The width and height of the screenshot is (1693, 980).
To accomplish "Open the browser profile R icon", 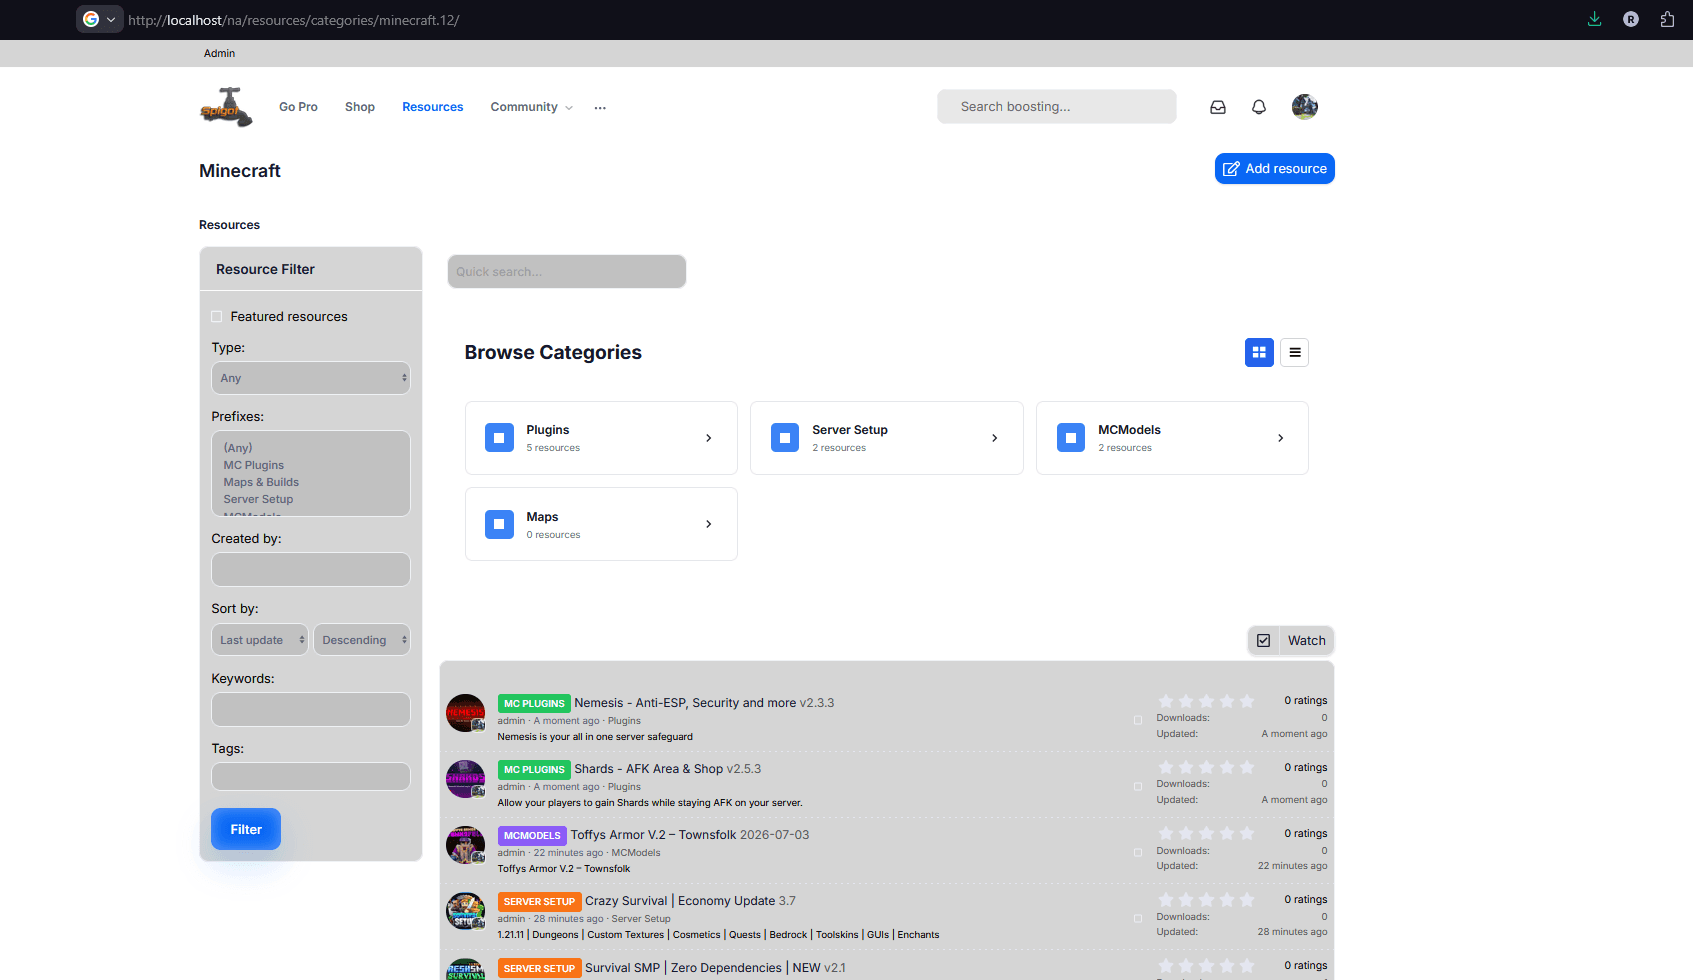I will (1631, 19).
